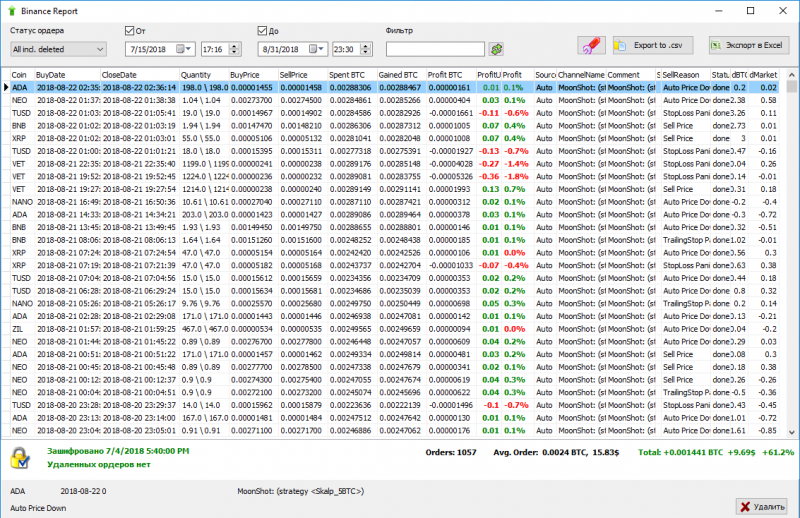
Task: Open the To date calendar picker
Action: (315, 49)
